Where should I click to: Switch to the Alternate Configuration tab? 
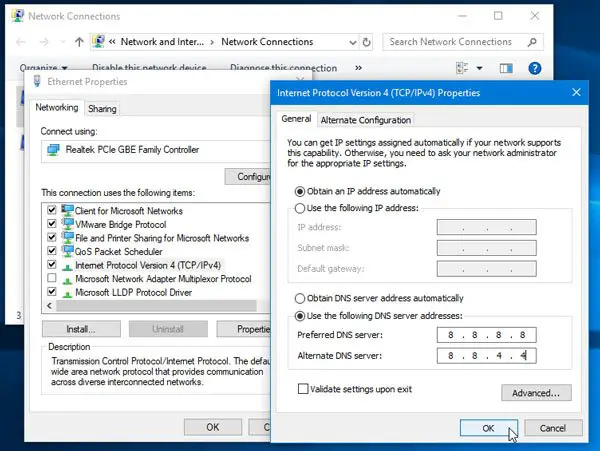365,120
